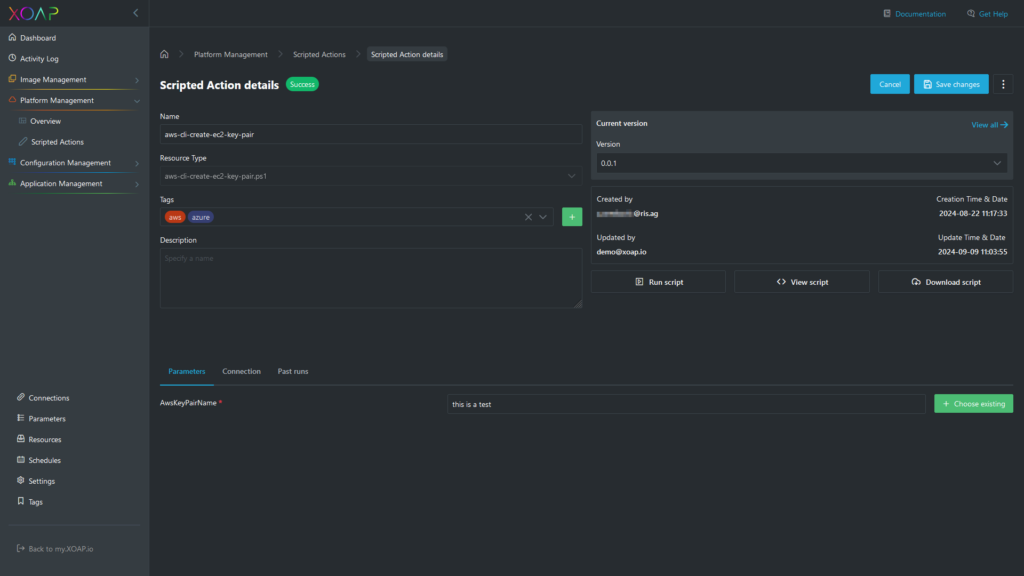The height and width of the screenshot is (576, 1024).
Task: Click the aws tag chip
Action: pyautogui.click(x=175, y=217)
